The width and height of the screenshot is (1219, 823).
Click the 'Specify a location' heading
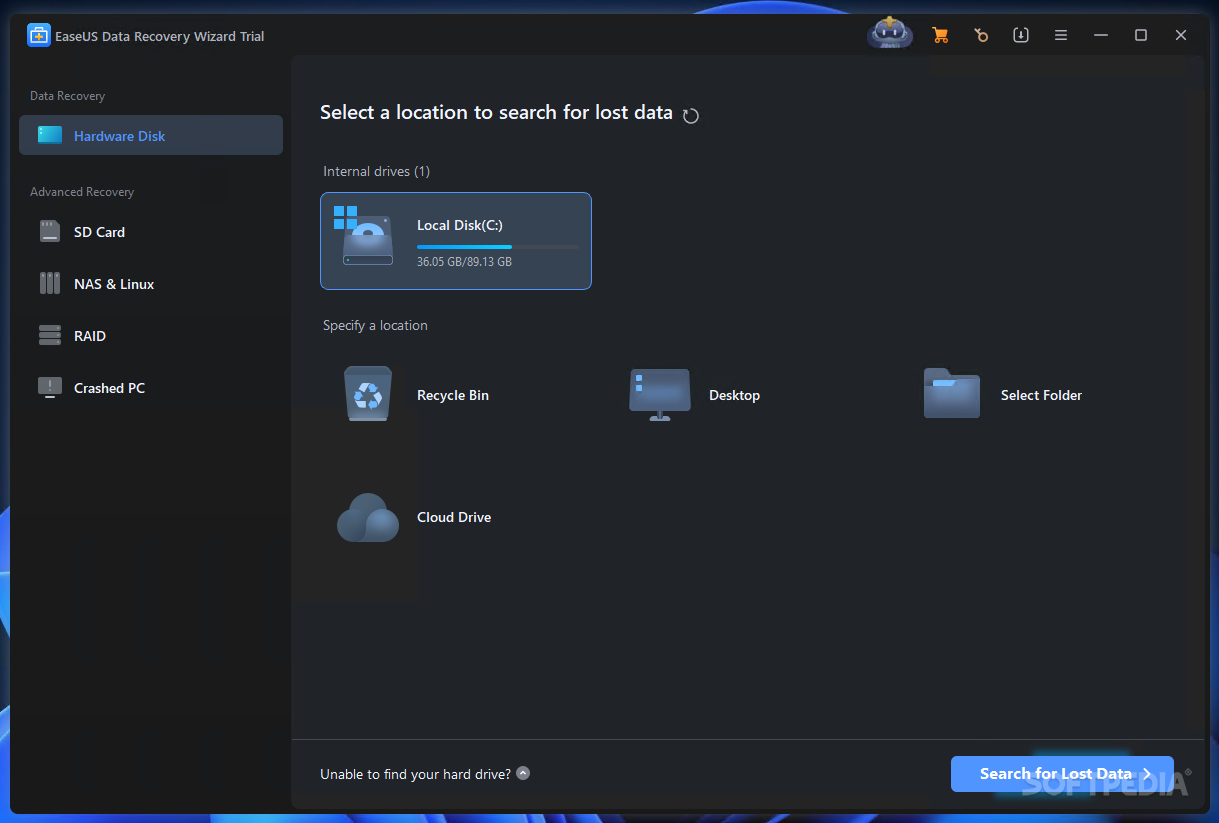375,326
